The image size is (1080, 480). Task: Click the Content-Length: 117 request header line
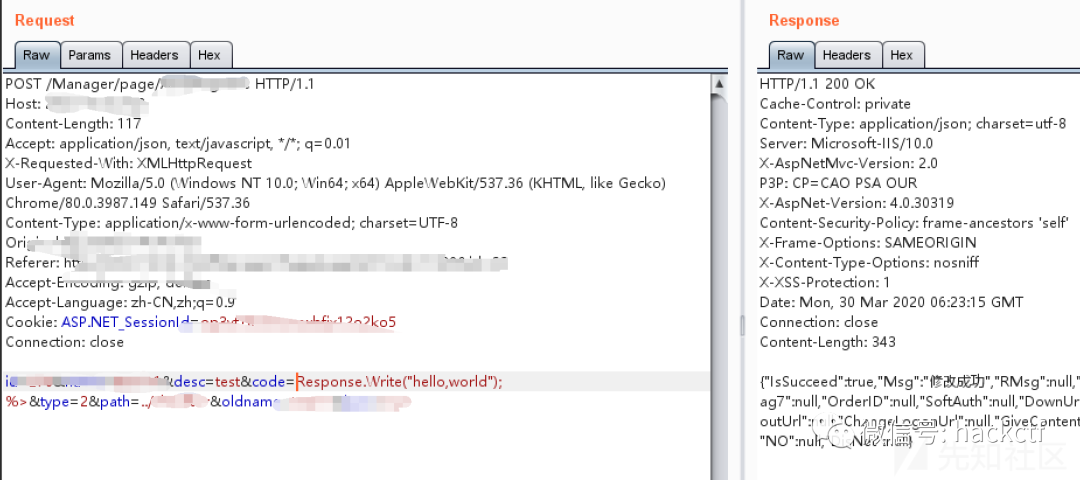73,123
